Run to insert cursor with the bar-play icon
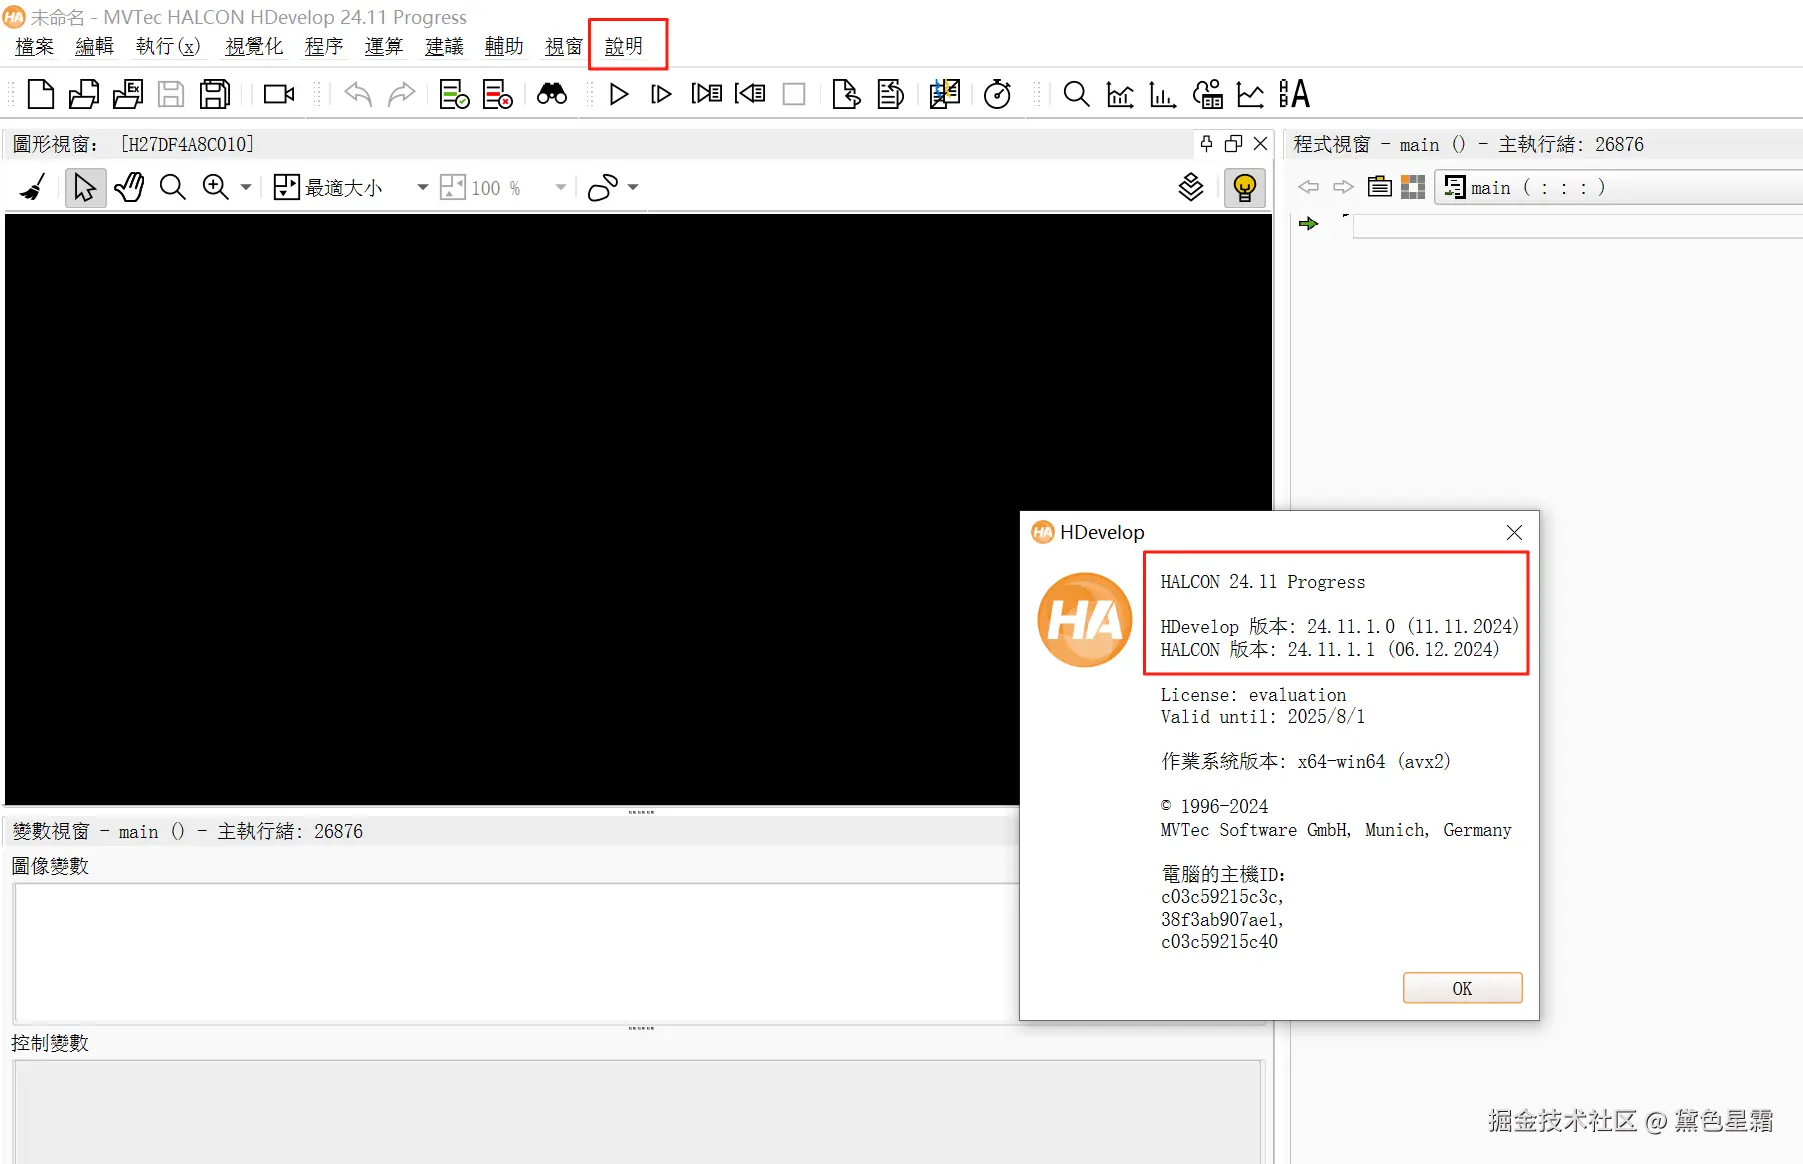 [661, 94]
